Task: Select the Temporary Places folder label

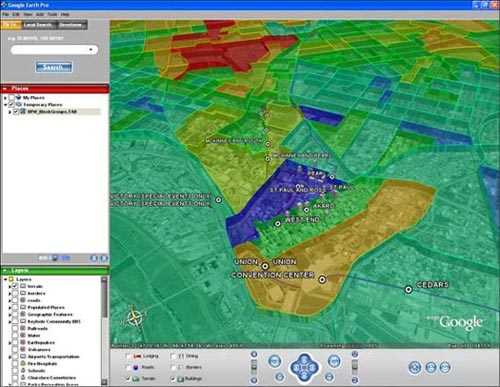Action: click(43, 105)
